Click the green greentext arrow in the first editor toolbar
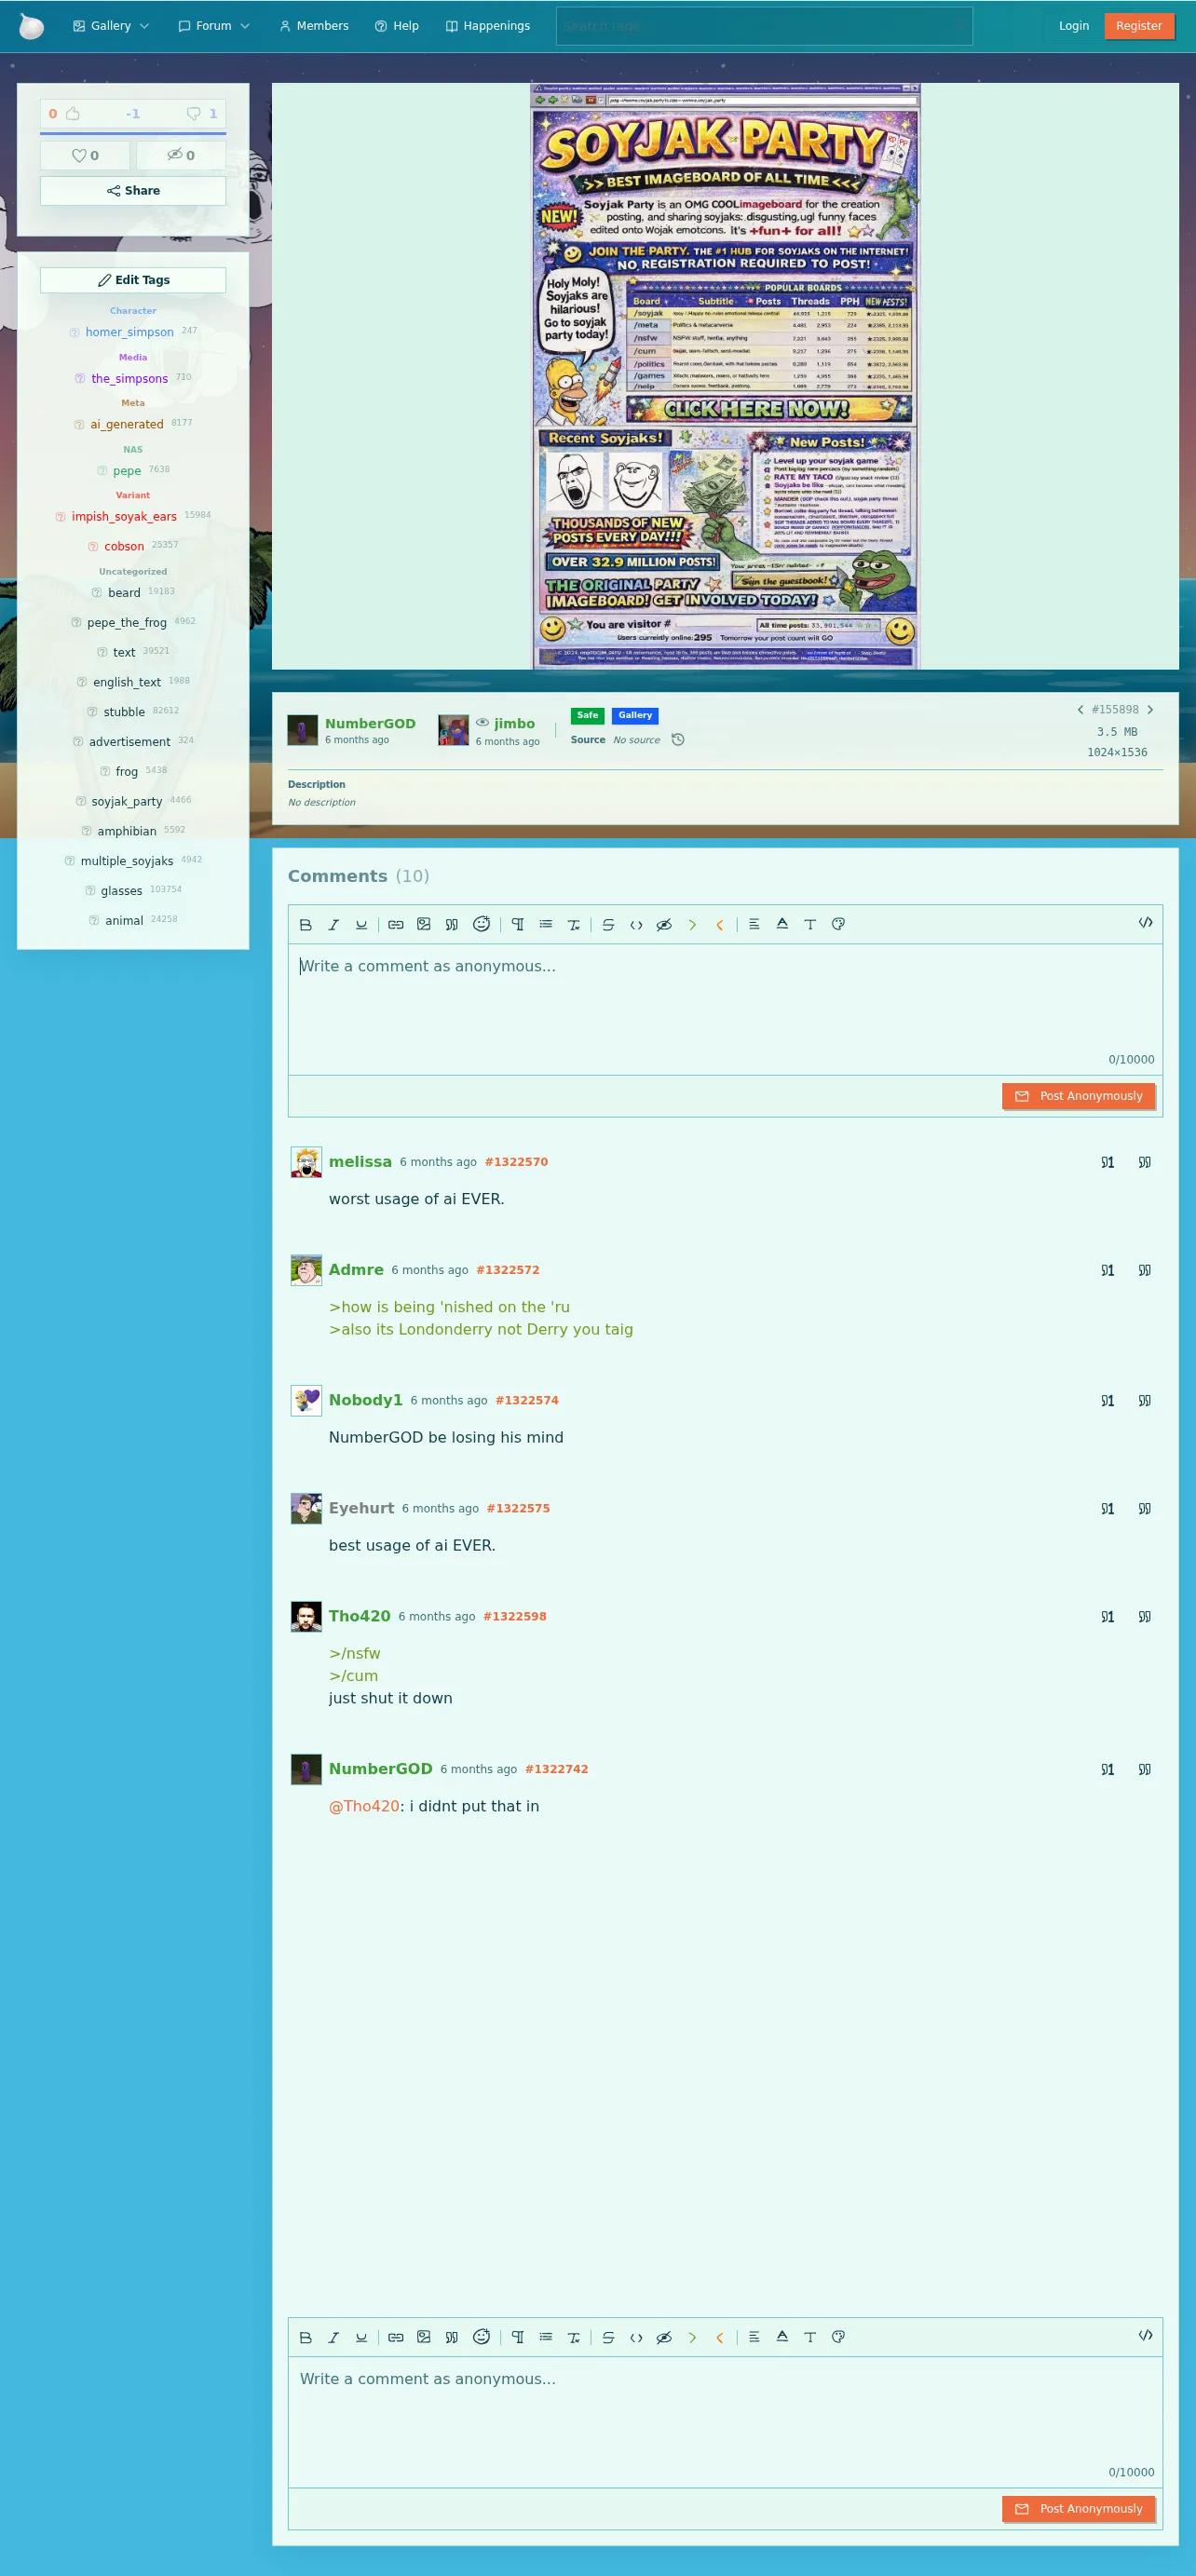This screenshot has width=1196, height=2576. point(692,924)
